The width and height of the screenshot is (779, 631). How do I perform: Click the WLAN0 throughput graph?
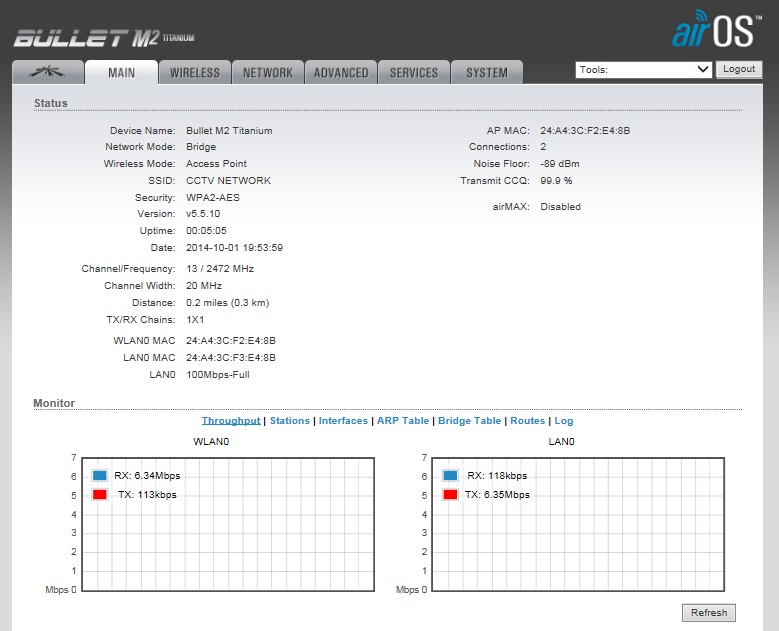(x=228, y=524)
